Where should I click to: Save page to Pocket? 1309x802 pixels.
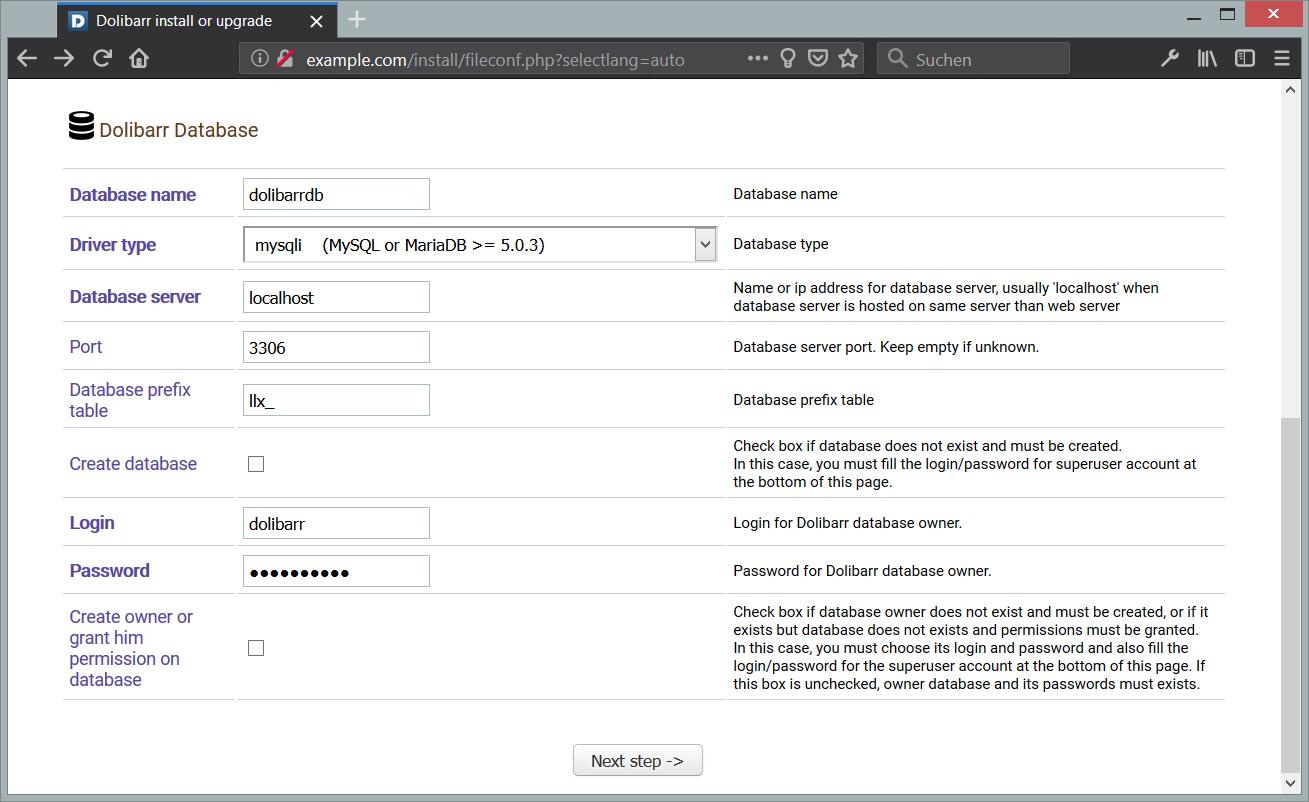[x=818, y=58]
